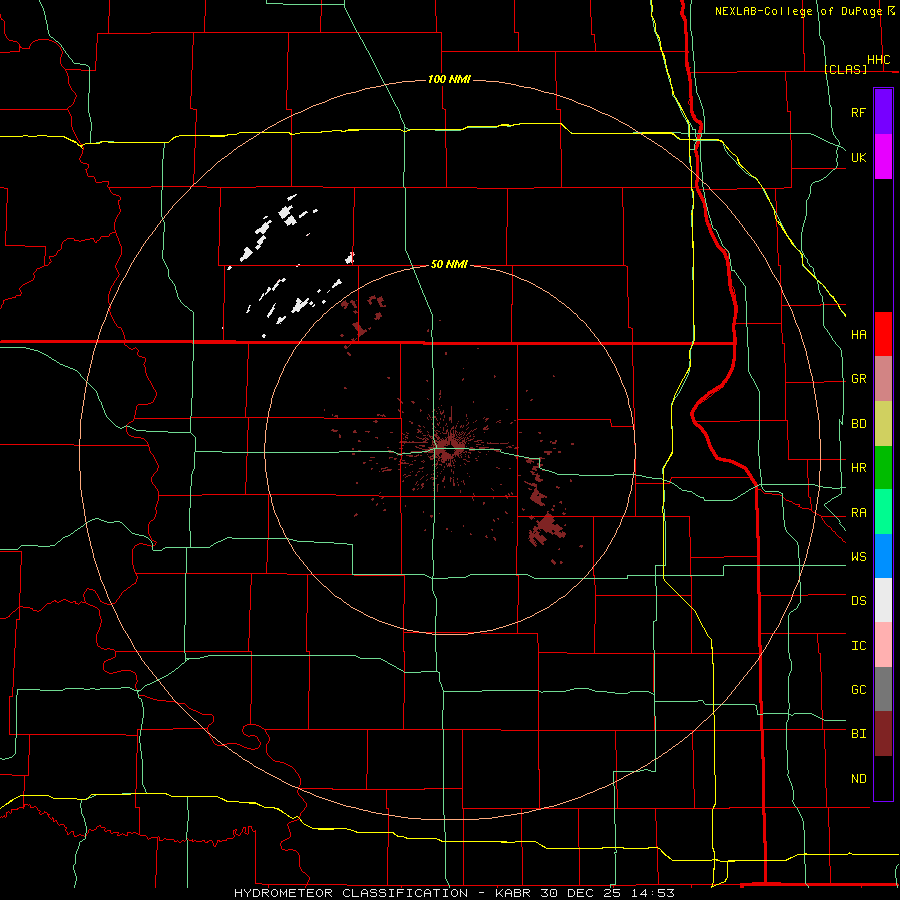Click the WS legend label

[858, 556]
